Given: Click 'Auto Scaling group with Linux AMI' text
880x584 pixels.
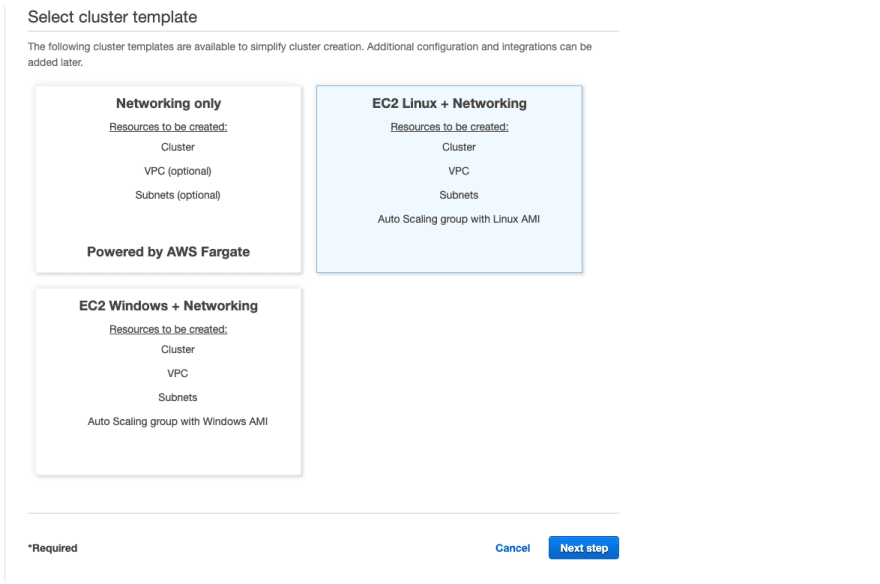Looking at the screenshot, I should (x=459, y=219).
